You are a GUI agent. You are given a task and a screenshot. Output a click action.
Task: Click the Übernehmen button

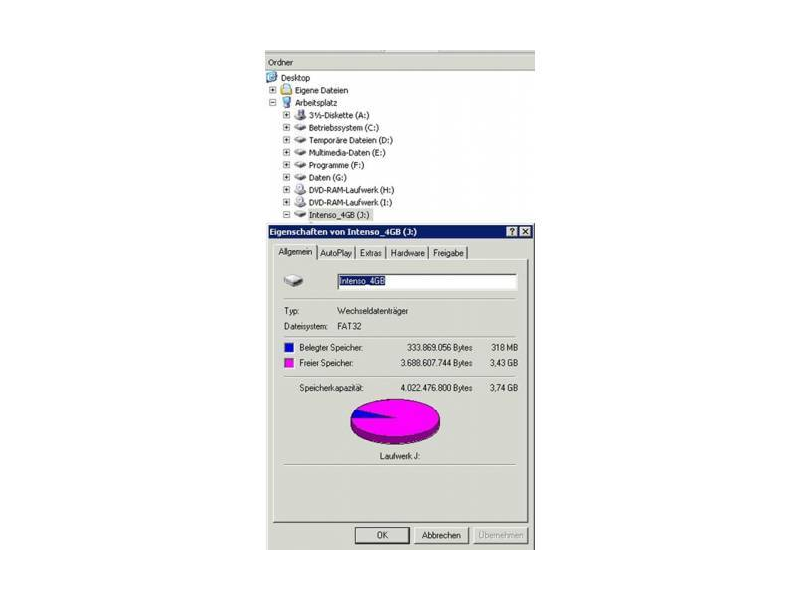coord(501,535)
